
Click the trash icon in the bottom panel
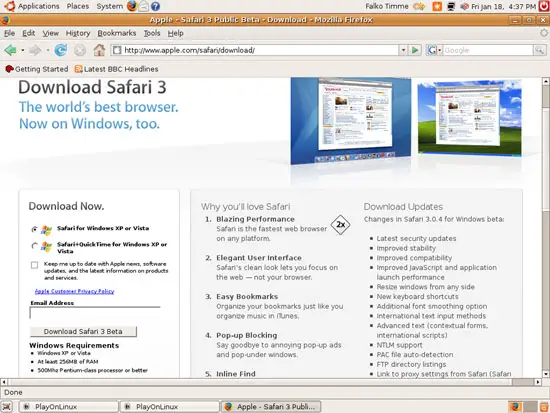click(545, 407)
